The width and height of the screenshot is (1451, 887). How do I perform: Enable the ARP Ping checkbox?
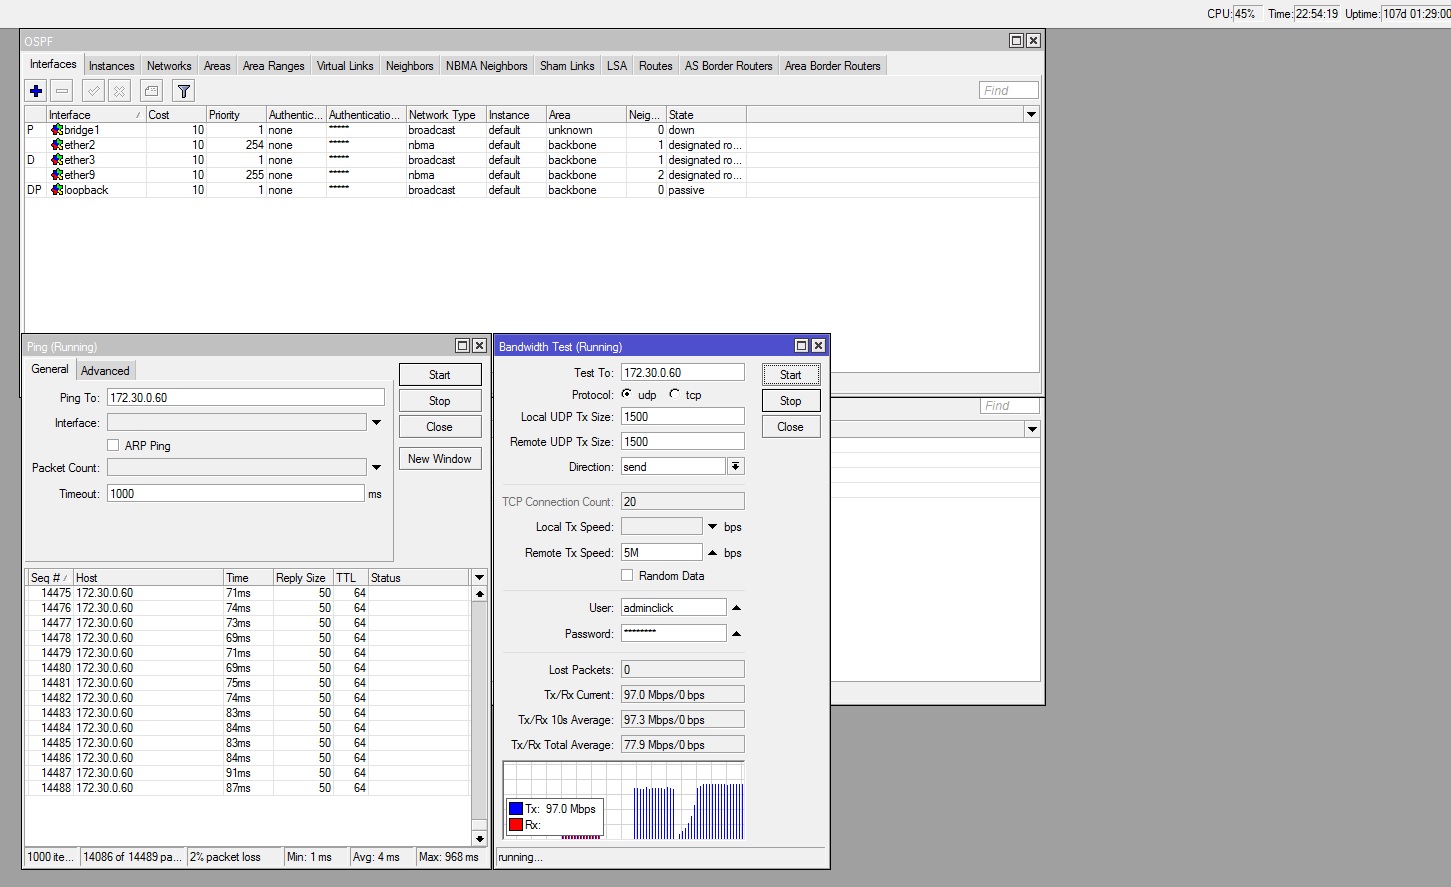coord(113,445)
